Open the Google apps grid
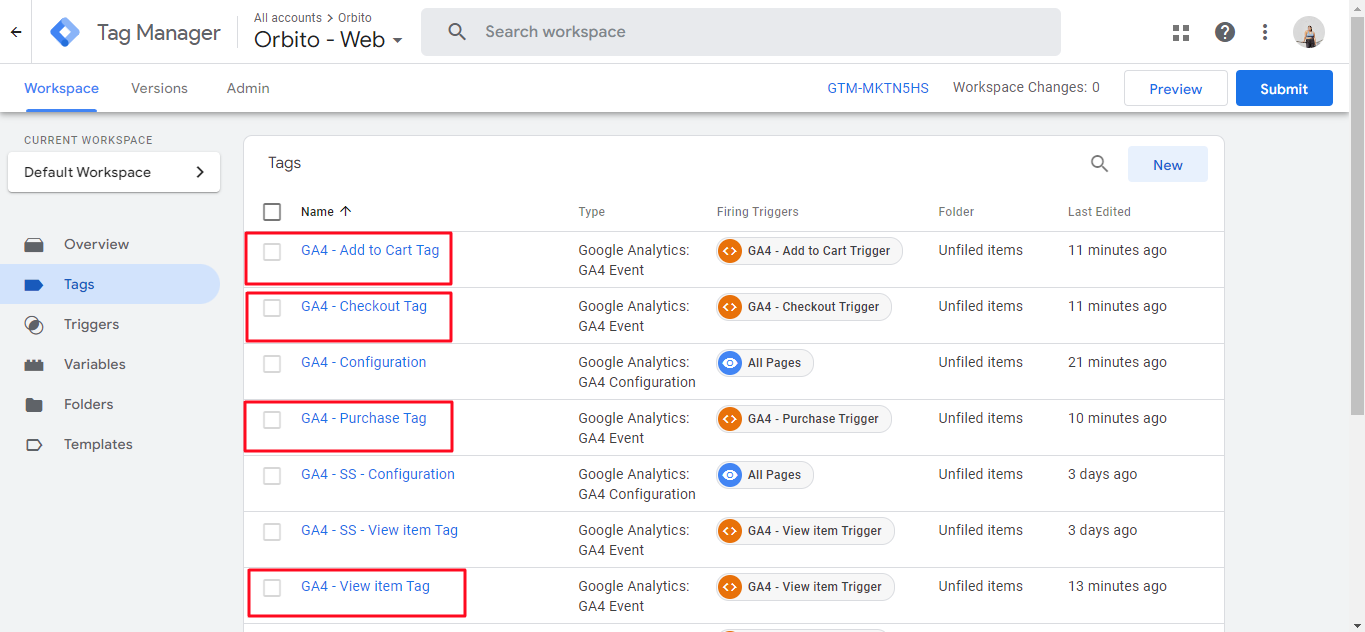 (x=1181, y=32)
